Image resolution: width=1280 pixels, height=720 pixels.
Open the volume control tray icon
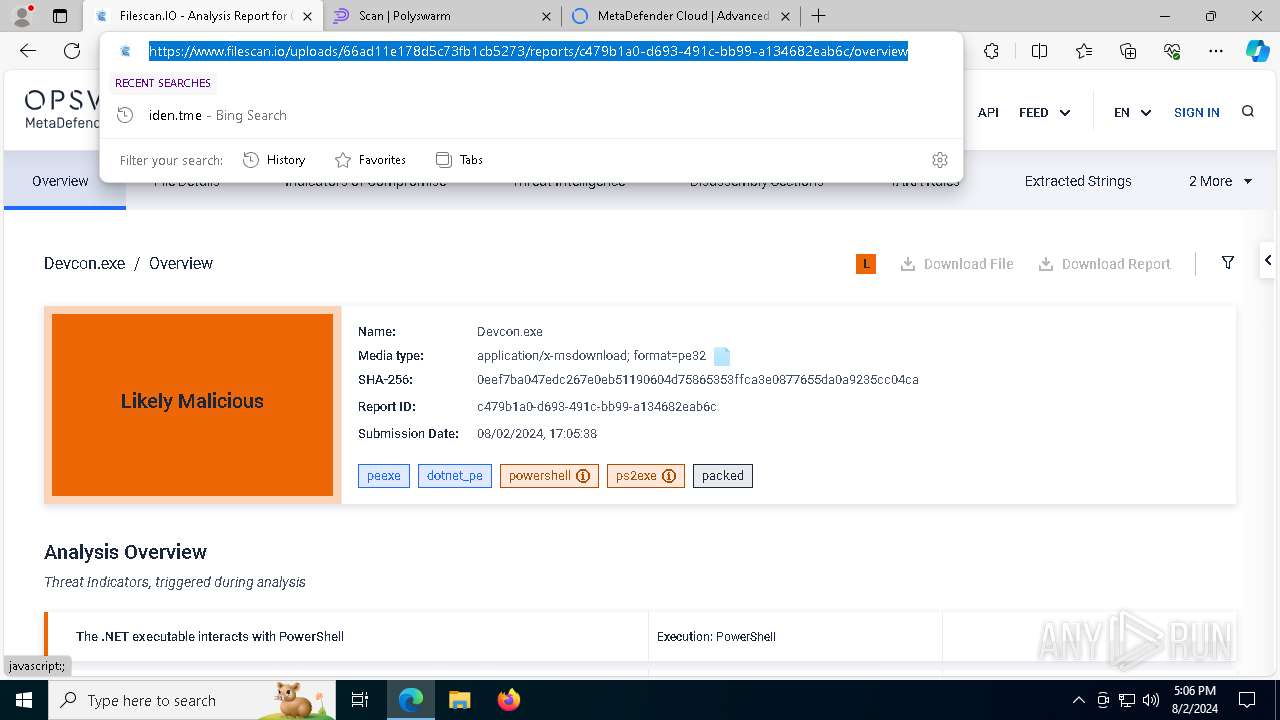coord(1150,700)
